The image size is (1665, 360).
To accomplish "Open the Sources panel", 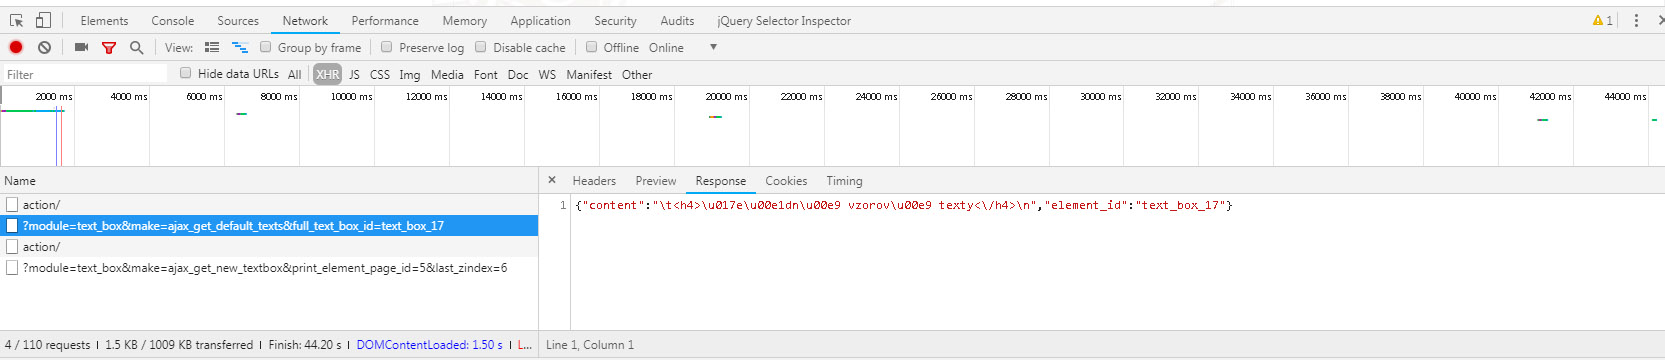I will (x=238, y=20).
